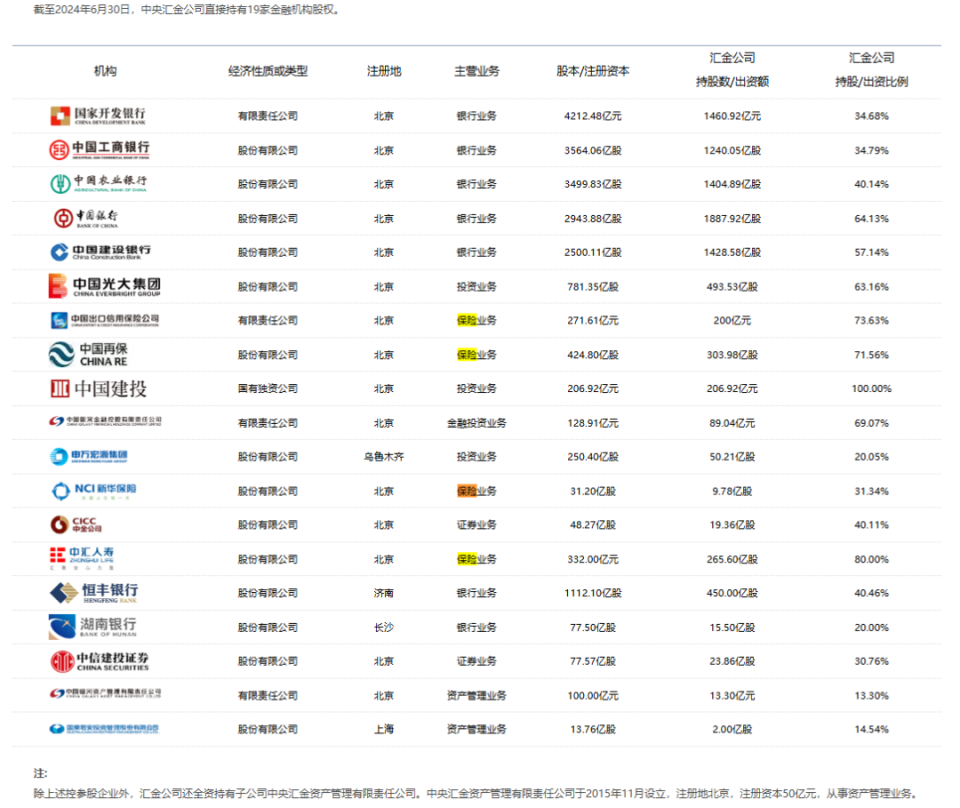The image size is (960, 808).
Task: Click the 汇金公司 持股/出资比例 header
Action: [872, 70]
